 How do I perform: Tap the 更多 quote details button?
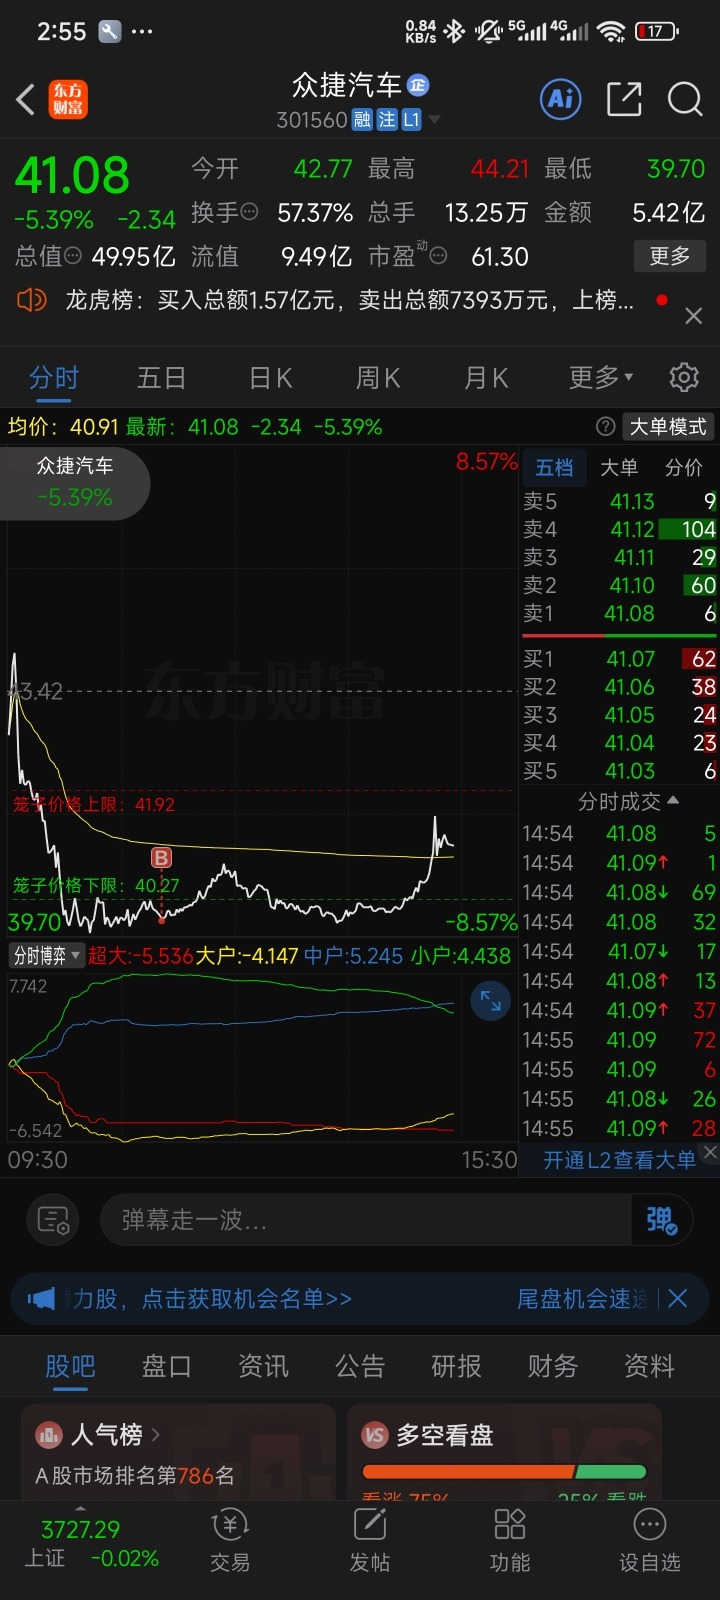click(x=669, y=256)
